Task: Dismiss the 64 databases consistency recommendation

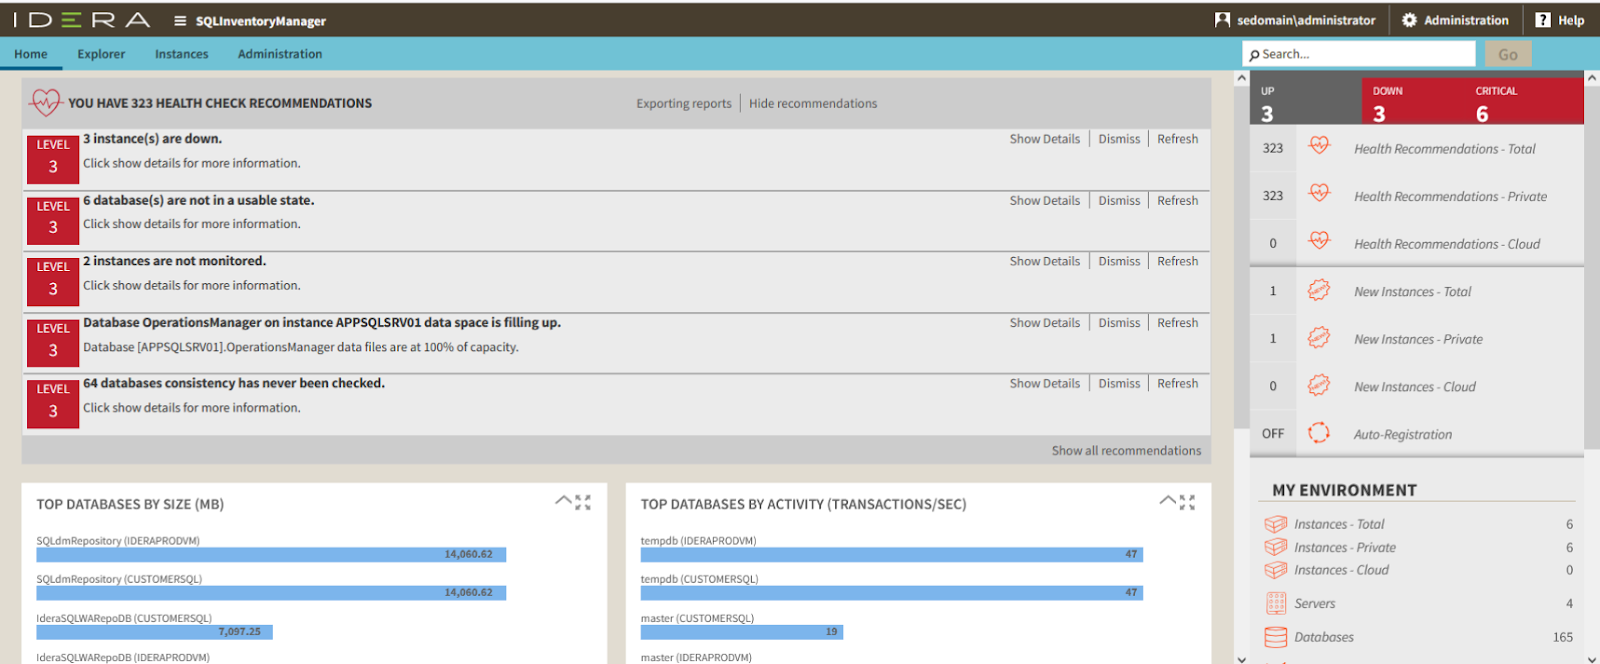Action: point(1119,383)
